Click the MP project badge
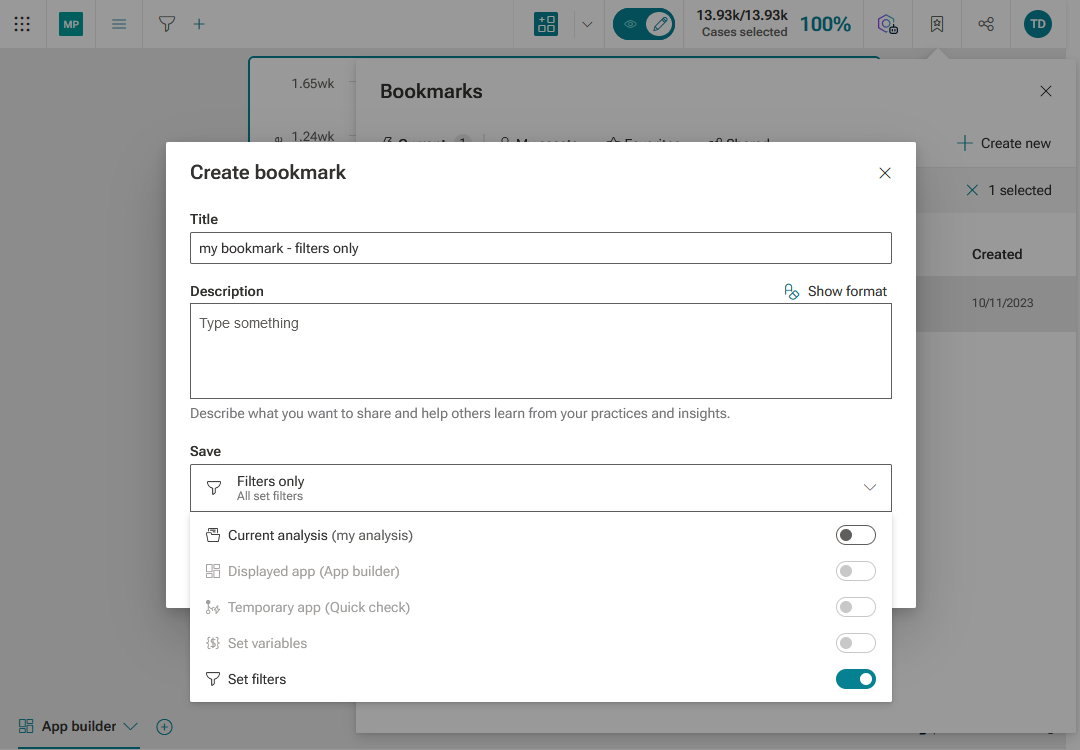The height and width of the screenshot is (750, 1080). (x=71, y=24)
